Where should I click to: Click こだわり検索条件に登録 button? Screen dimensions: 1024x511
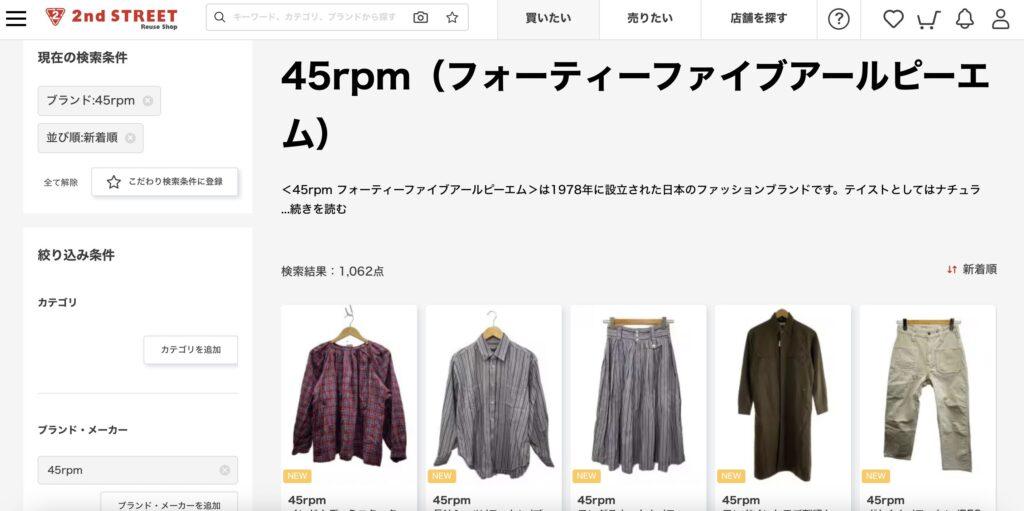coord(165,182)
